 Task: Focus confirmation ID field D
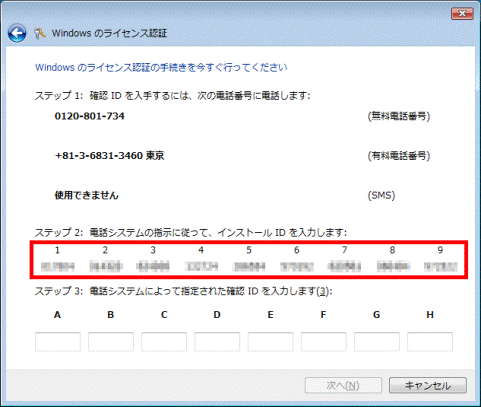click(217, 342)
